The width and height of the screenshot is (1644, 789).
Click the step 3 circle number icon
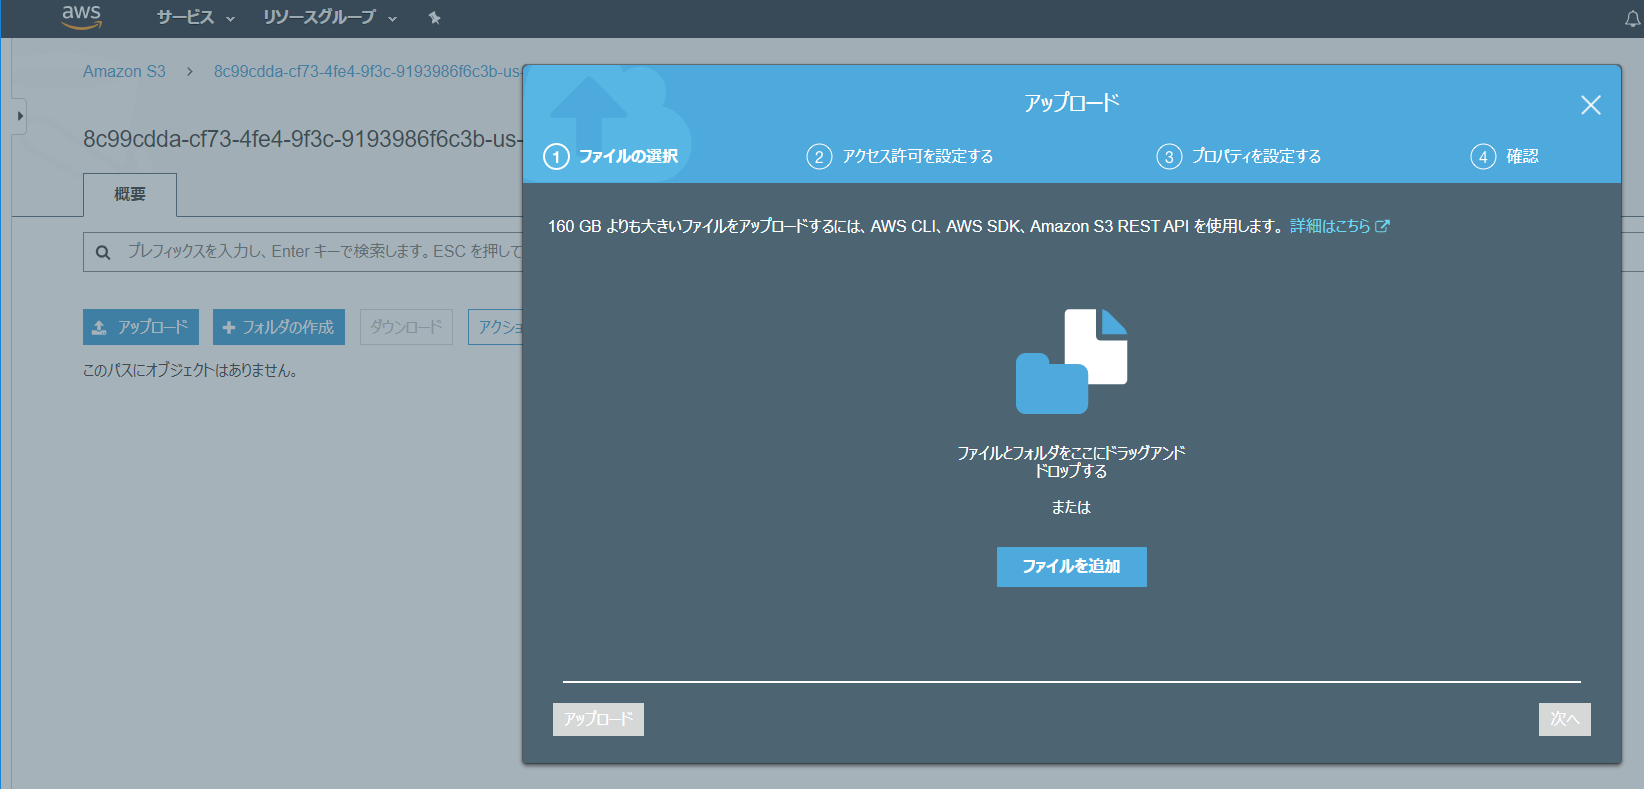pos(1169,157)
